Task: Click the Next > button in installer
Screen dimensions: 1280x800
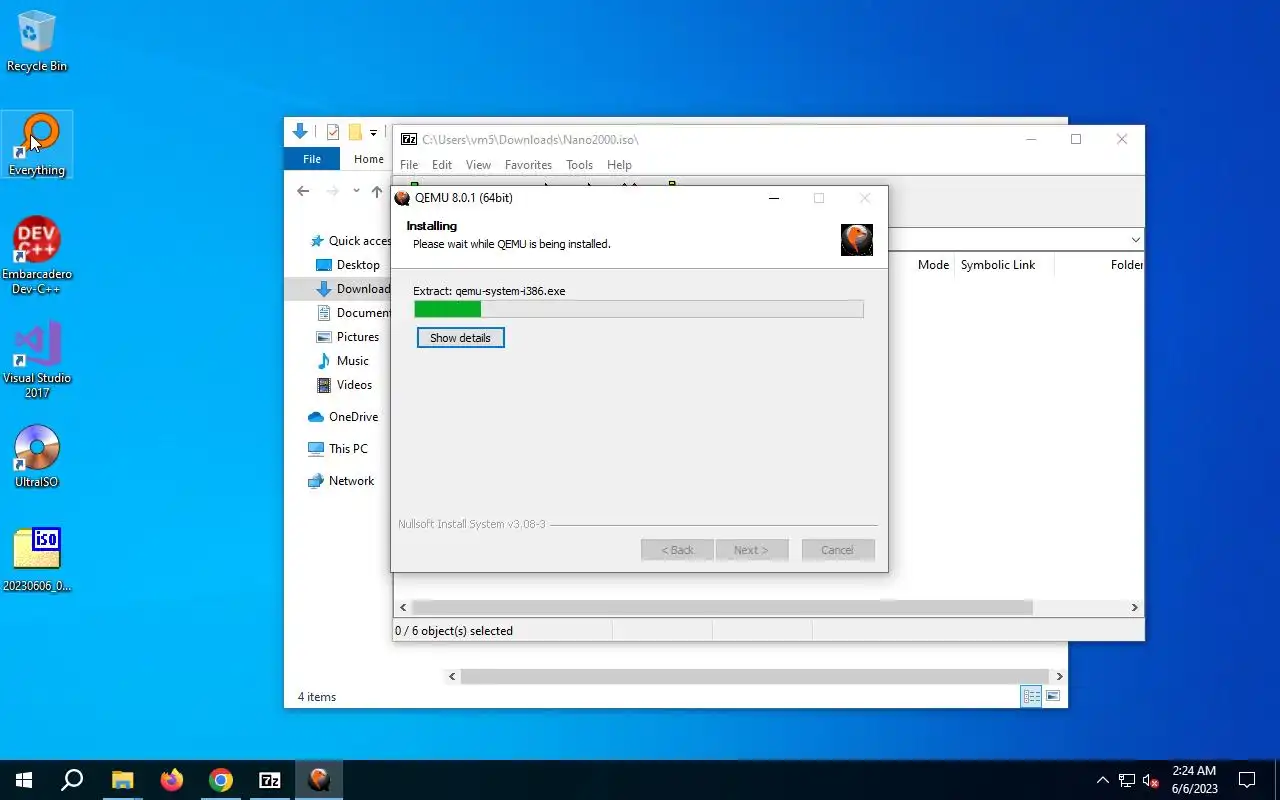Action: click(x=751, y=550)
